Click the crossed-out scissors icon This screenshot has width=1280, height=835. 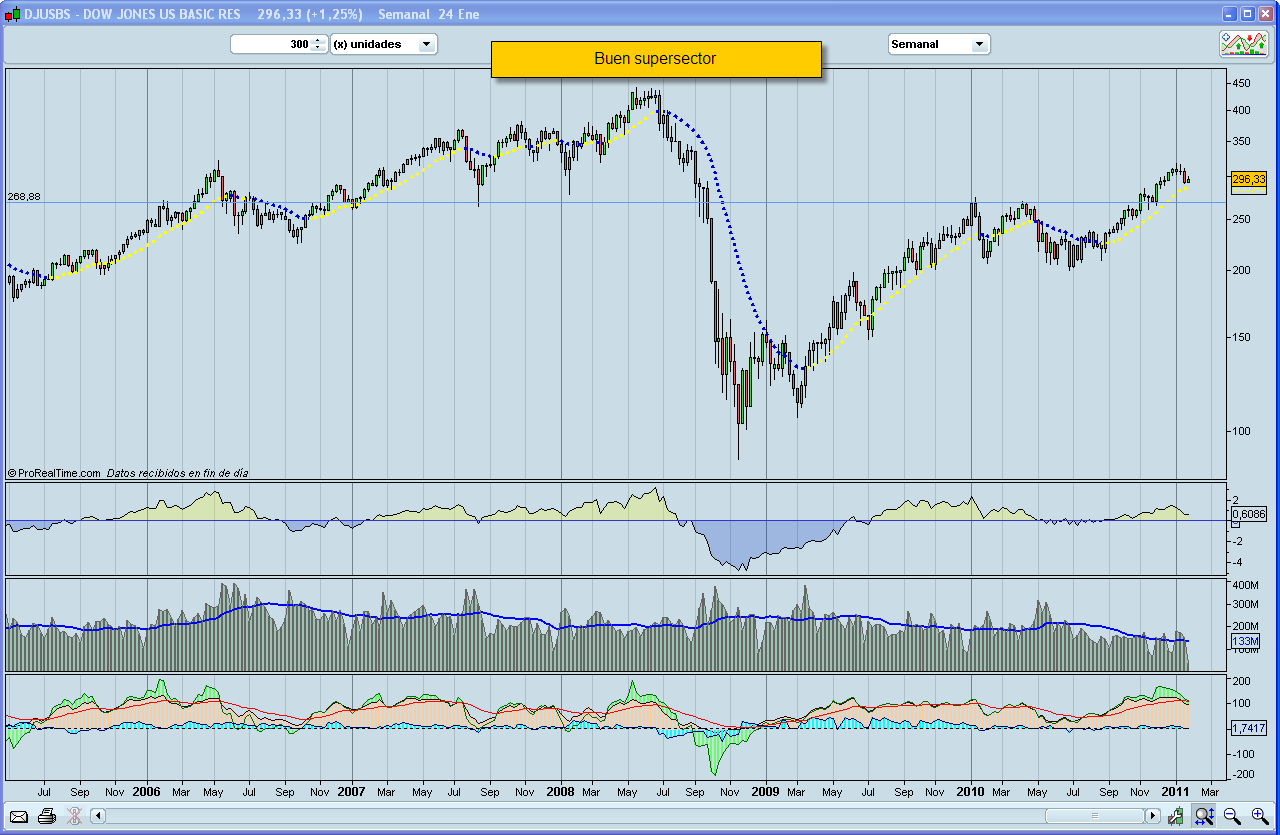(x=73, y=817)
